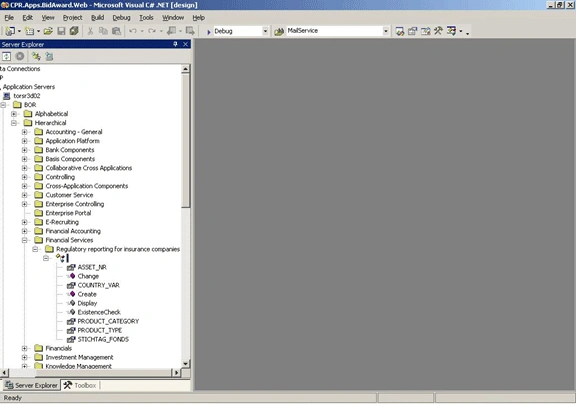576x404 pixels.
Task: Open the Properties Window toolbar icon
Action: (x=413, y=31)
